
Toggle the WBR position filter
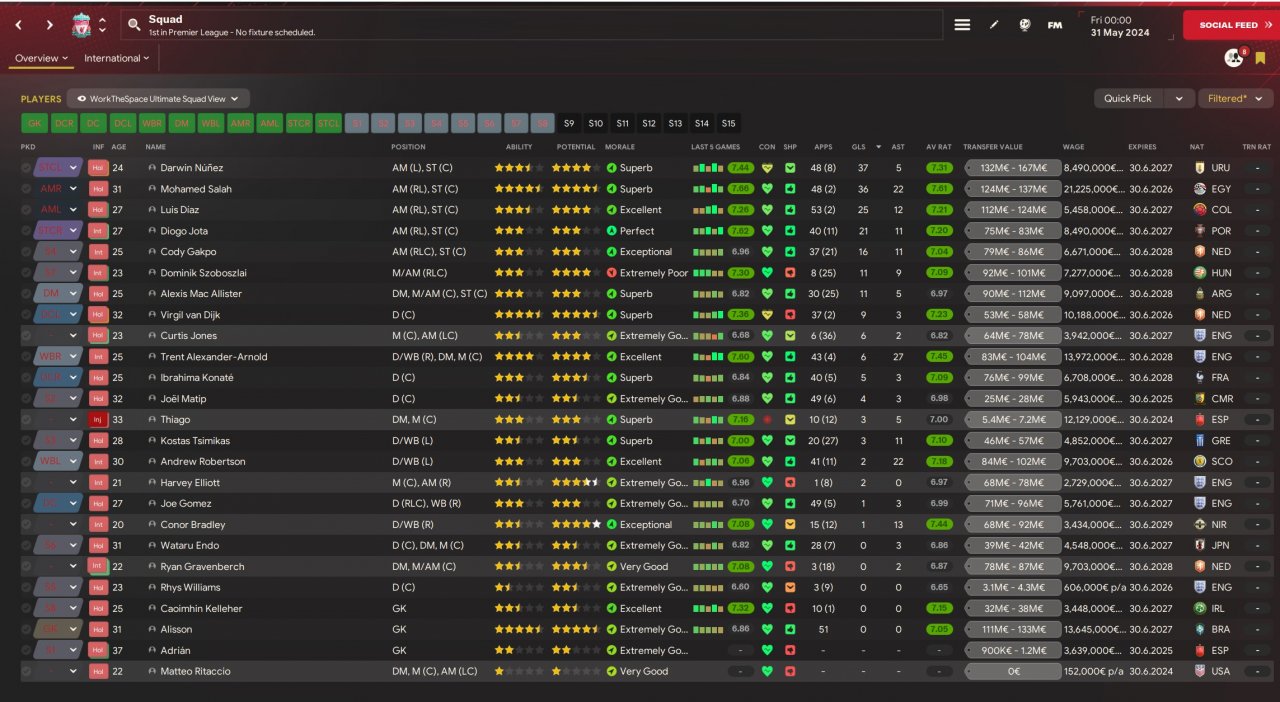[152, 123]
